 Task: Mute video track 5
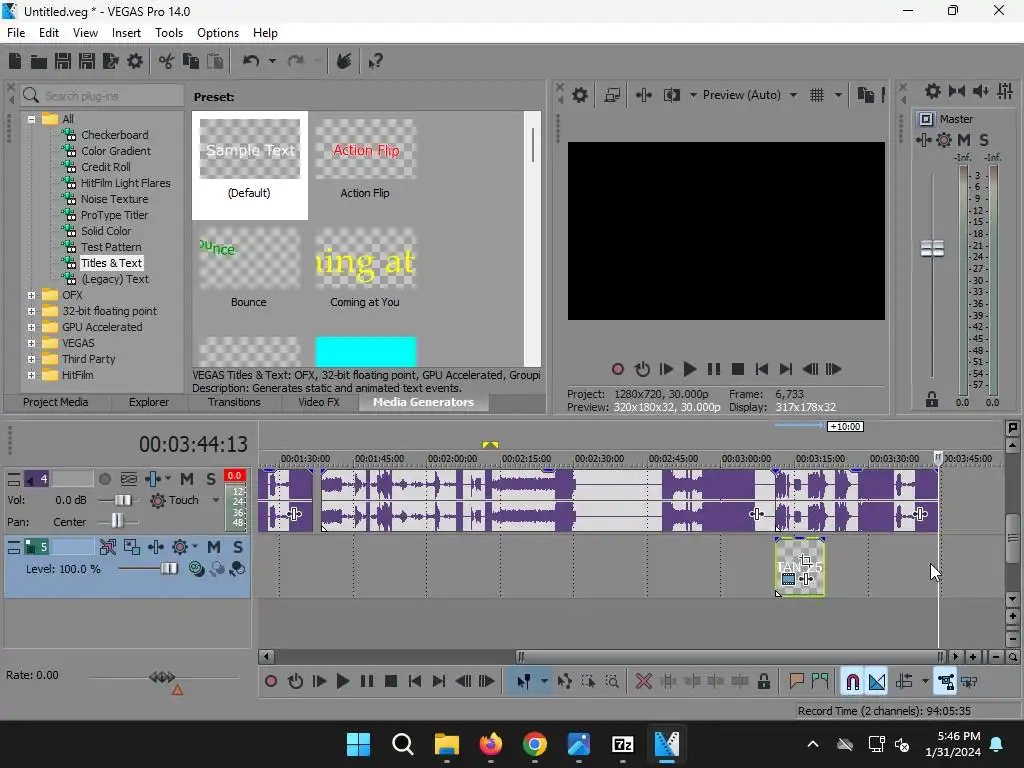coord(214,547)
